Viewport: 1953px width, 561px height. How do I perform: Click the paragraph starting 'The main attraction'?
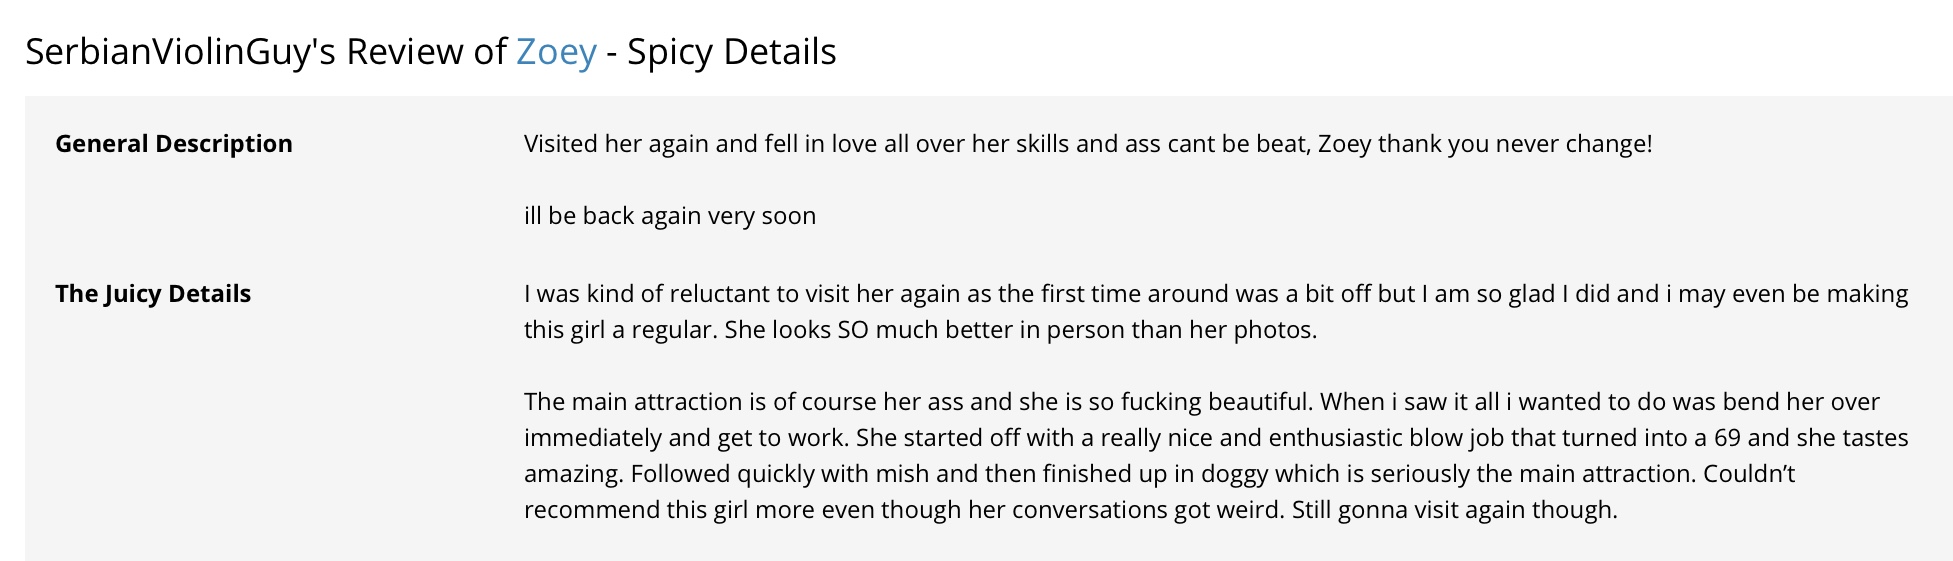coord(1216,456)
